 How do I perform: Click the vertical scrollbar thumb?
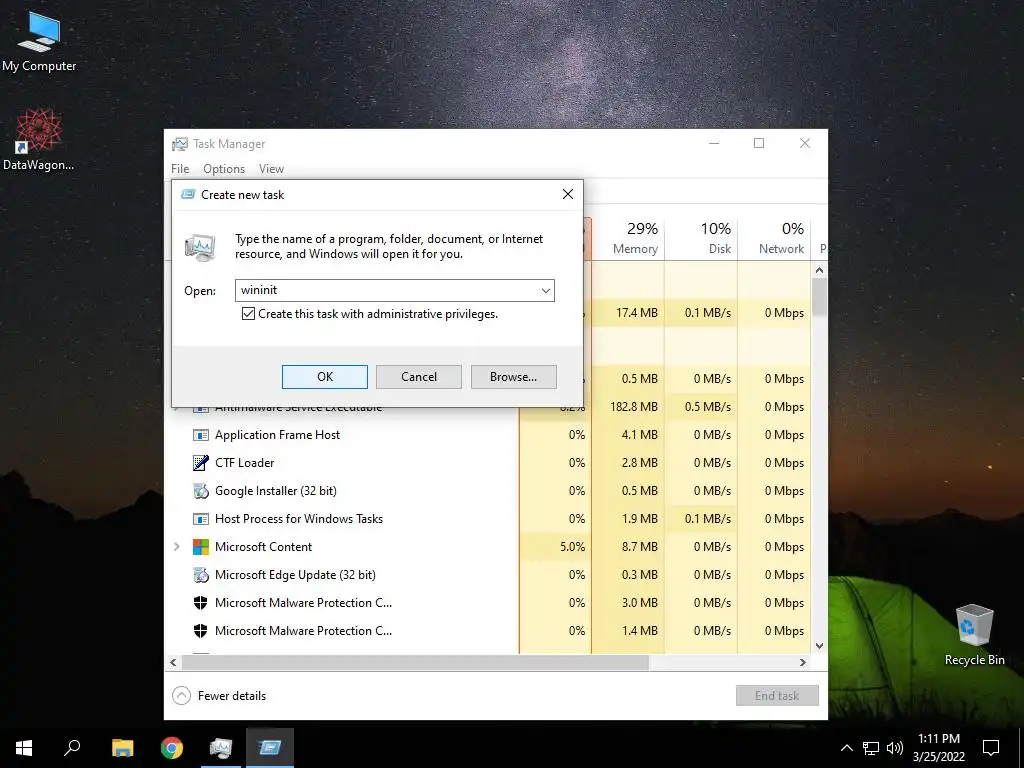coord(820,297)
